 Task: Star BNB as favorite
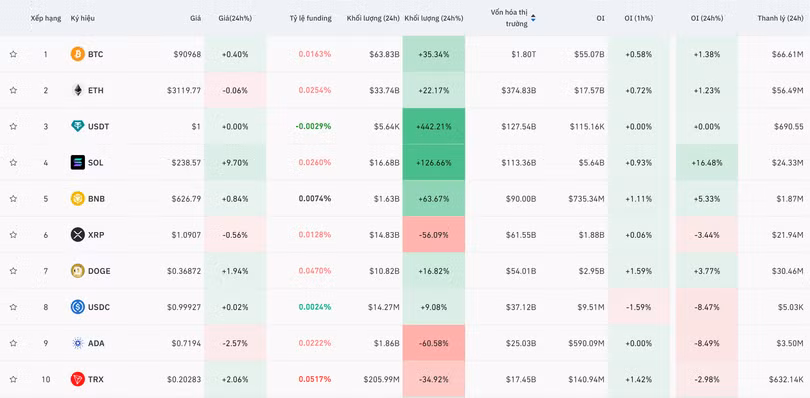click(x=13, y=198)
